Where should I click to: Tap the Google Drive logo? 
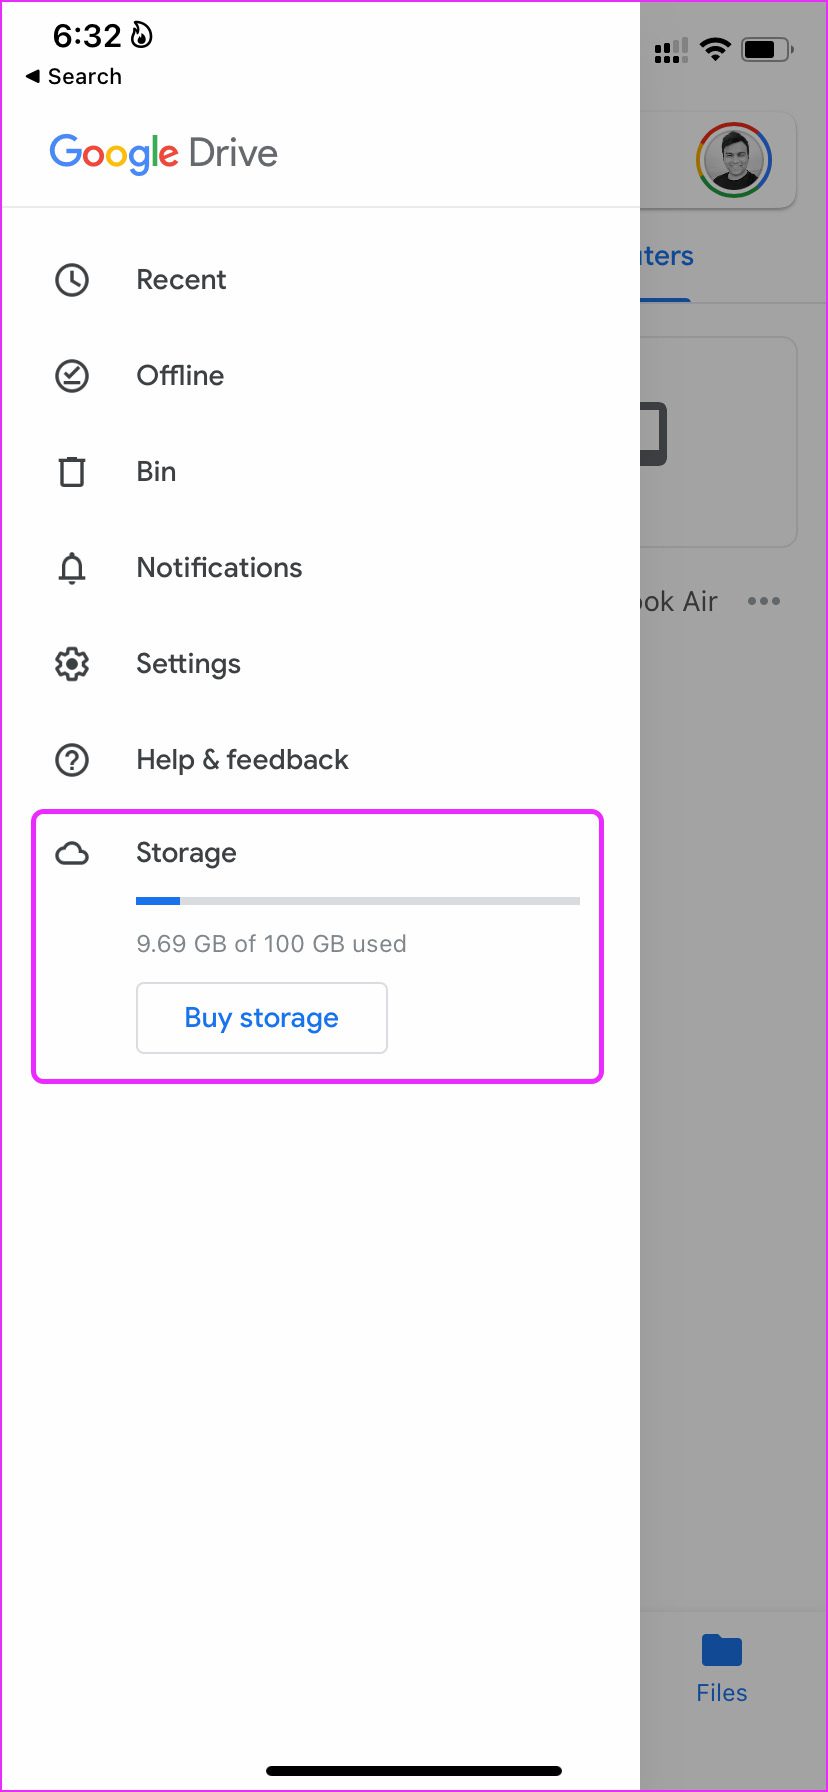[164, 153]
